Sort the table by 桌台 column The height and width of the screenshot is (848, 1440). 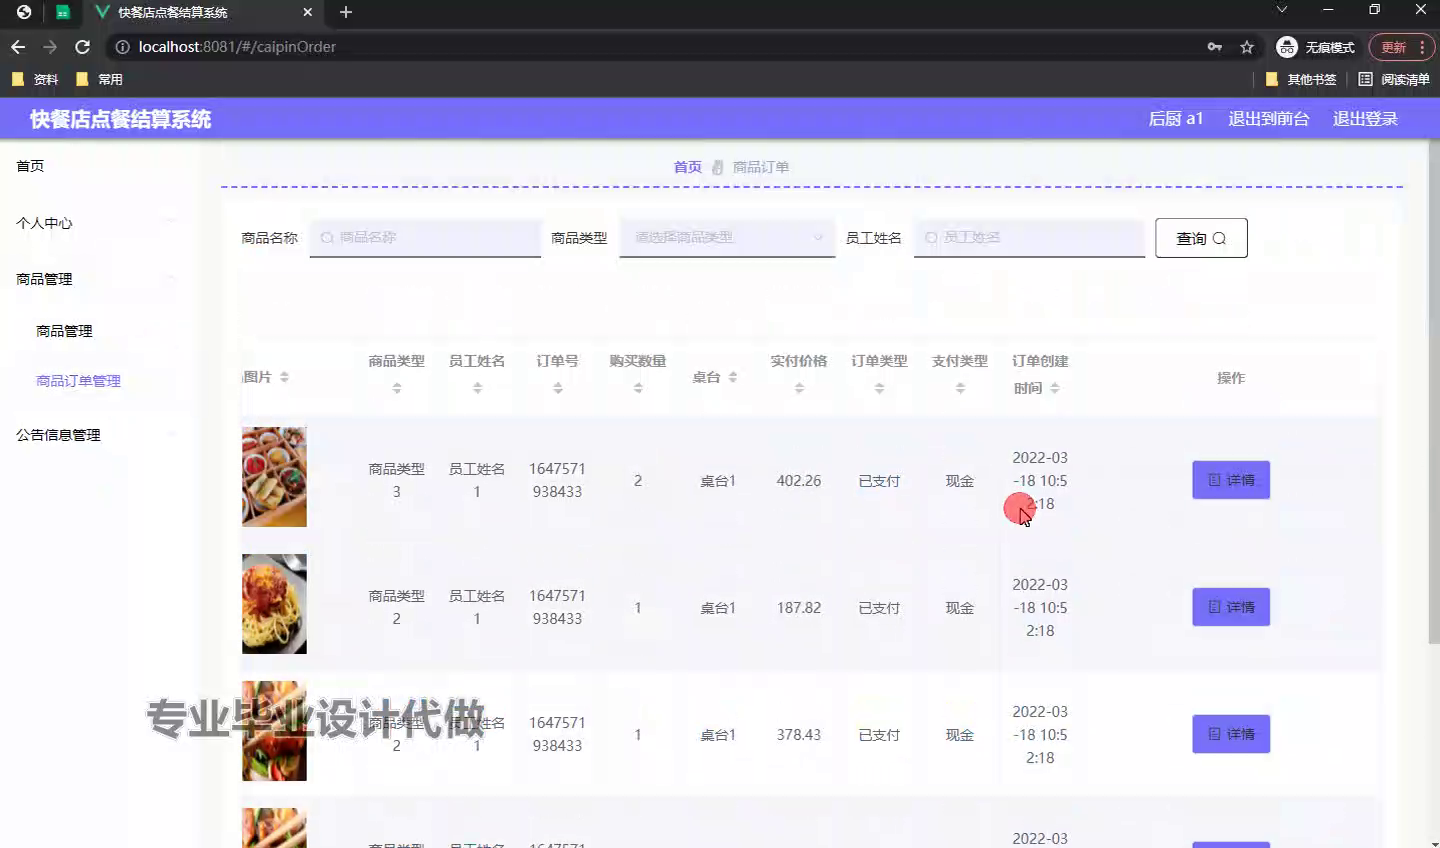[x=733, y=377]
